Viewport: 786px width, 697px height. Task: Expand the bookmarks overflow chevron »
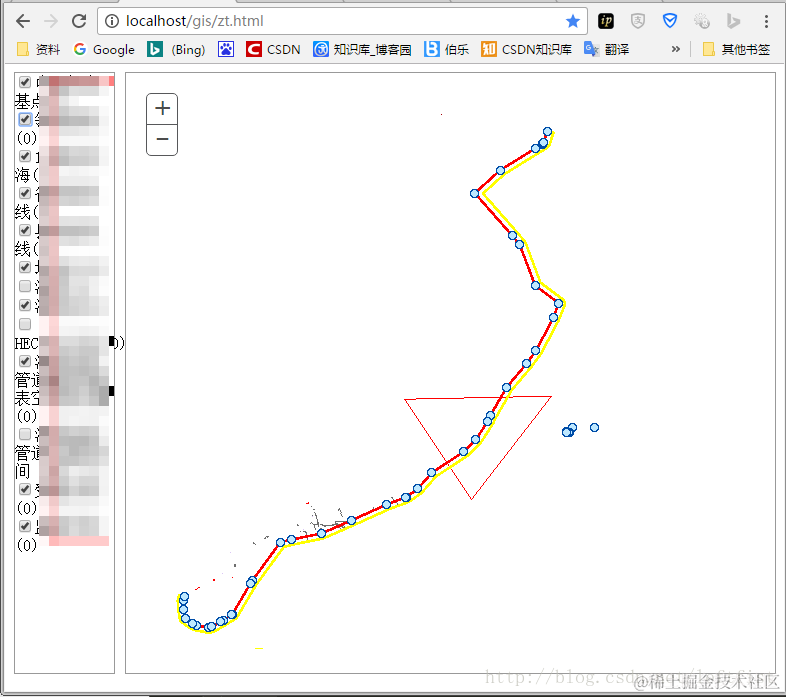point(676,49)
